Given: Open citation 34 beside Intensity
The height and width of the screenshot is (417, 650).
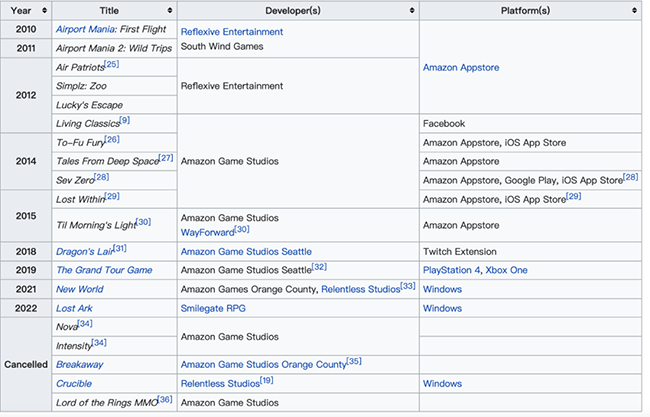Looking at the screenshot, I should pos(99,342).
